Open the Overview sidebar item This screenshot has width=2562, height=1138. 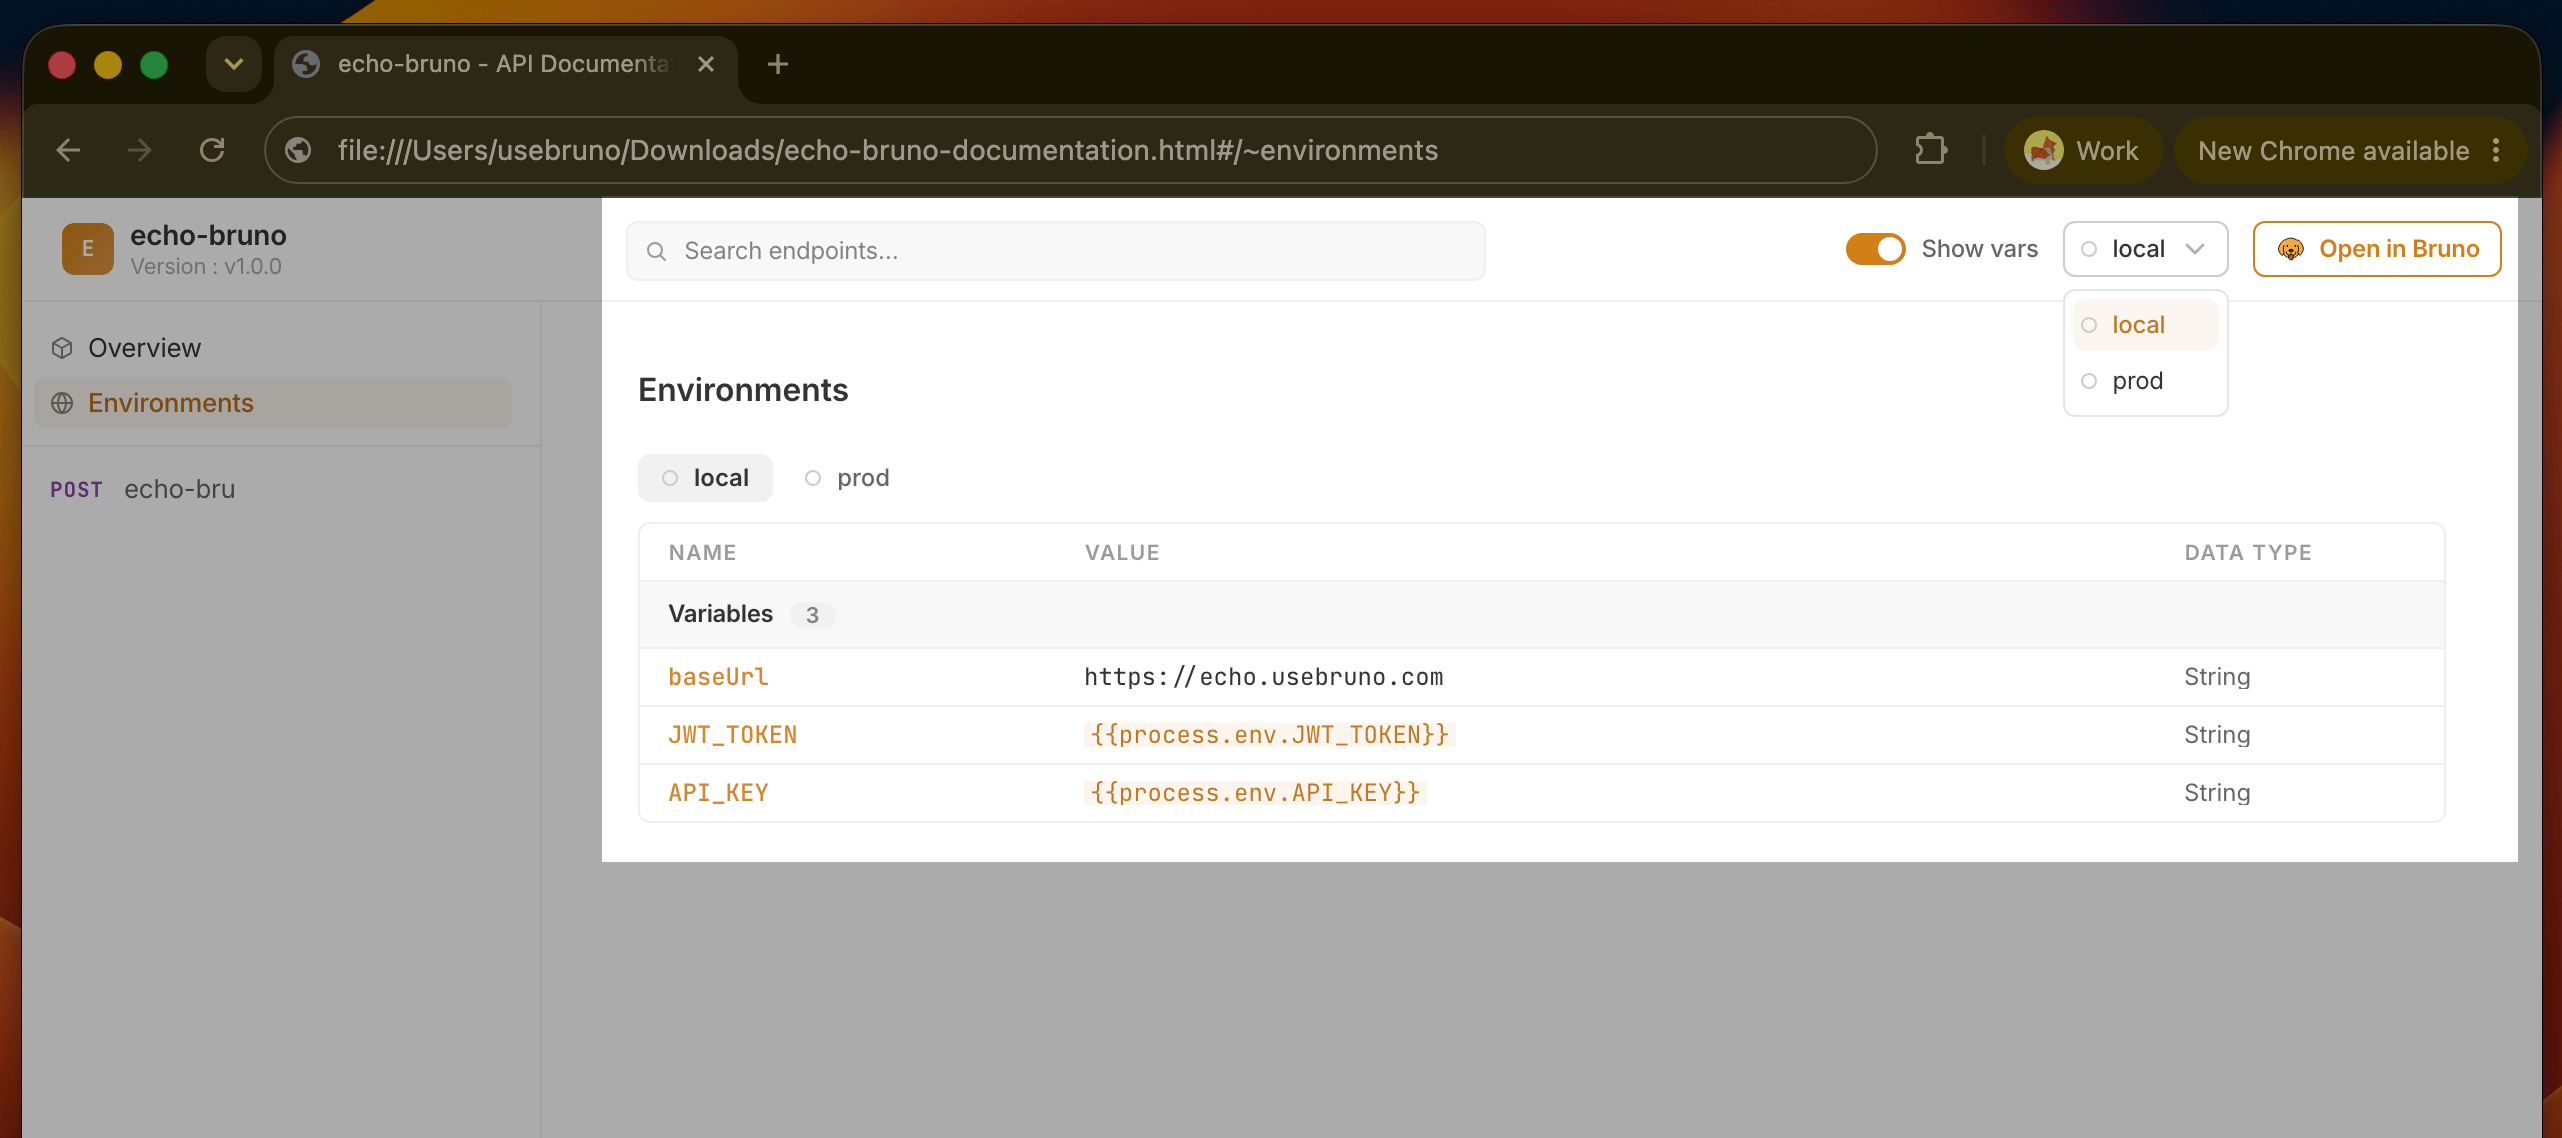(x=273, y=348)
